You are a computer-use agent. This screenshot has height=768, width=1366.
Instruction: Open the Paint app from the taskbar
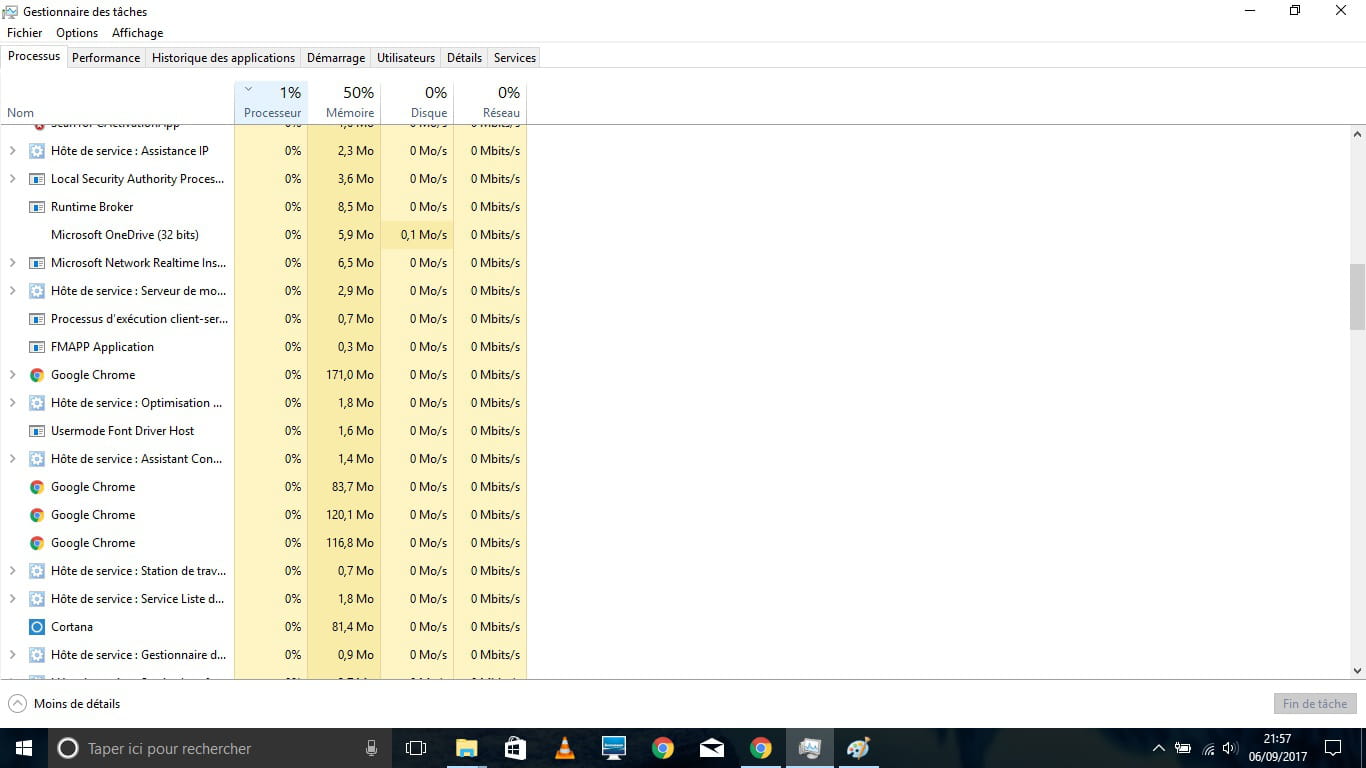(858, 748)
